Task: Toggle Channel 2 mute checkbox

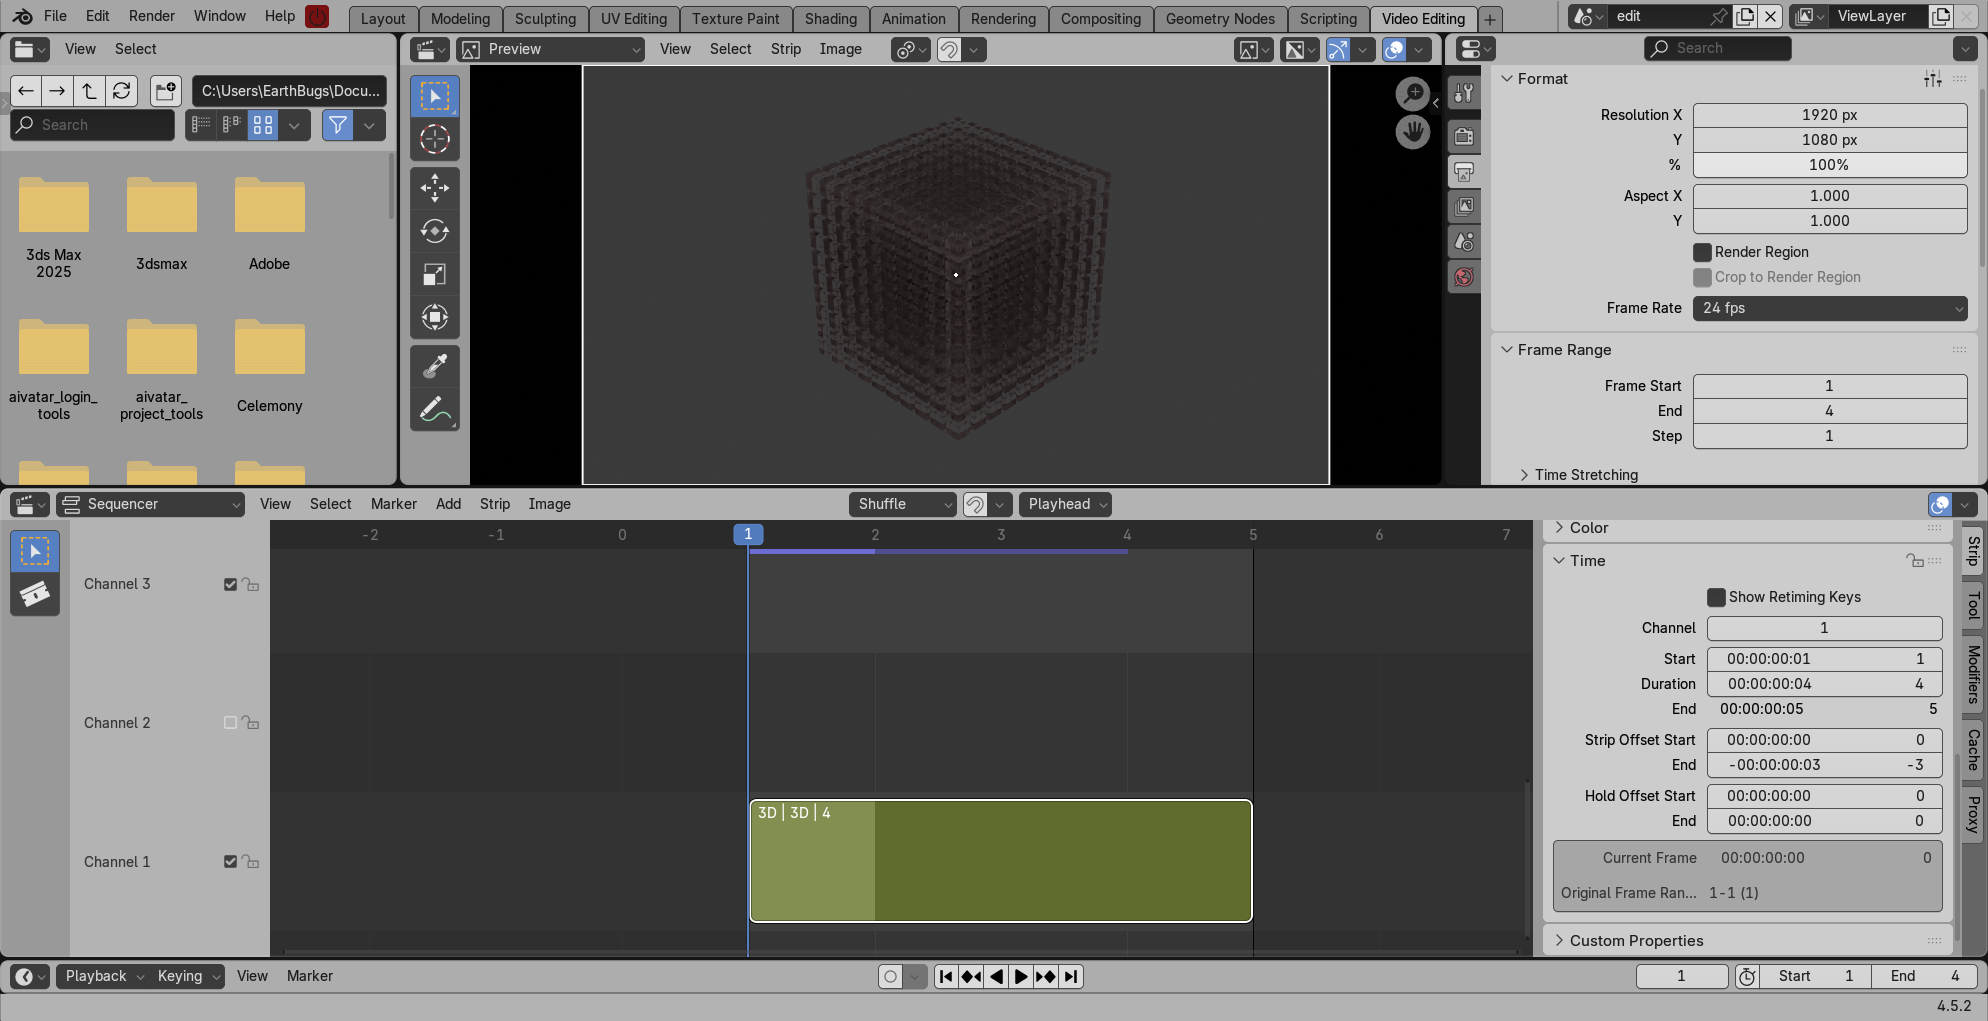Action: coord(231,723)
